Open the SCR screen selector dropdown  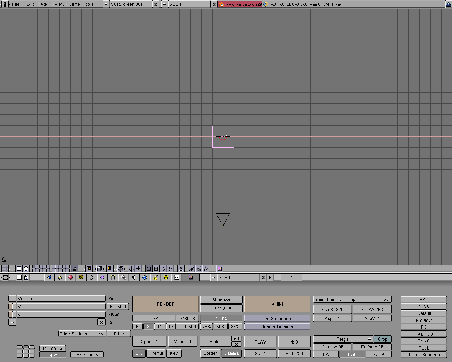106,4
